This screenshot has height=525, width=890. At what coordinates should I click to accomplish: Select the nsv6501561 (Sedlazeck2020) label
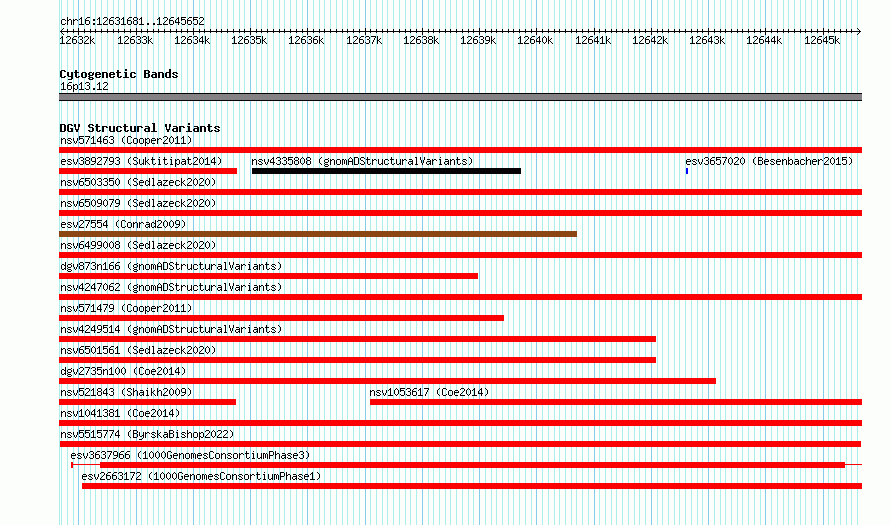(138, 350)
